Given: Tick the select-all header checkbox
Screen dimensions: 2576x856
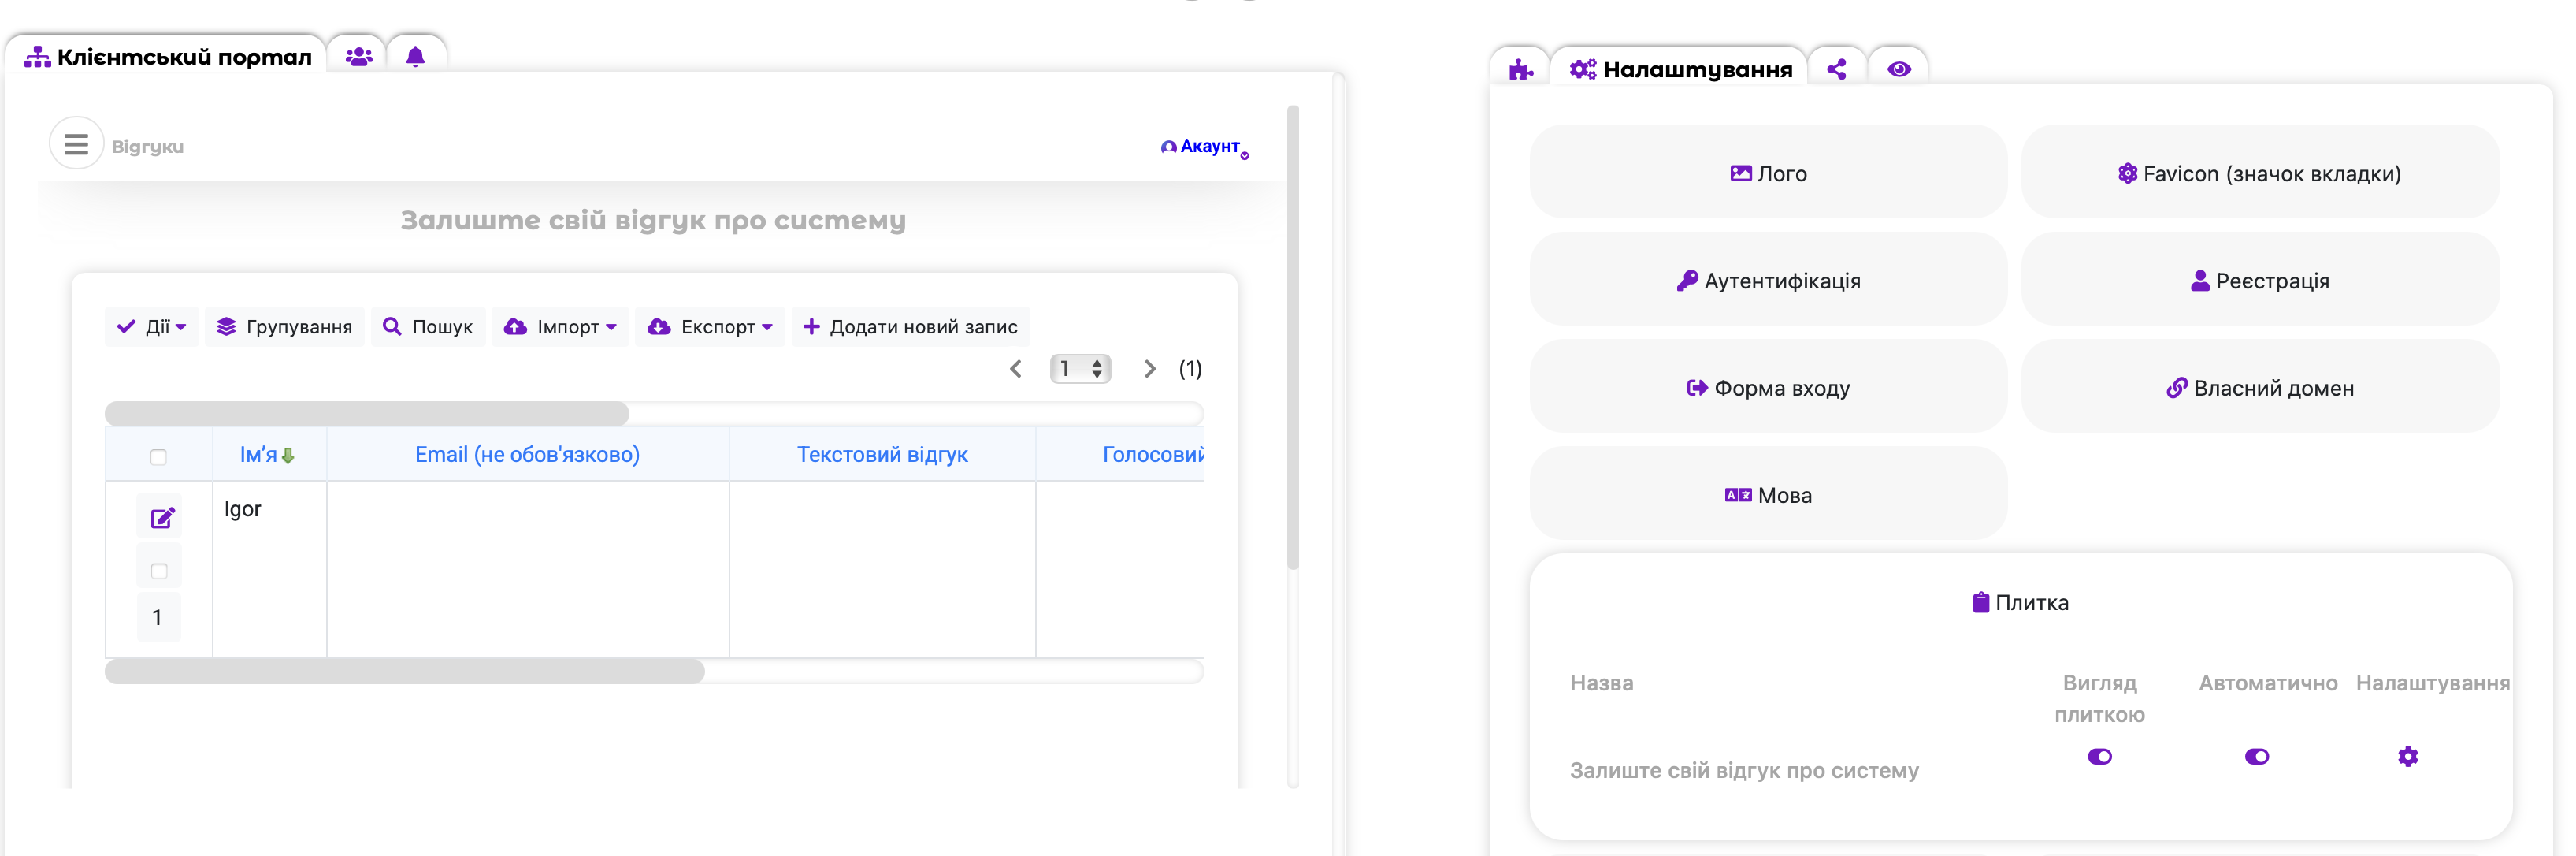Looking at the screenshot, I should click(x=158, y=457).
